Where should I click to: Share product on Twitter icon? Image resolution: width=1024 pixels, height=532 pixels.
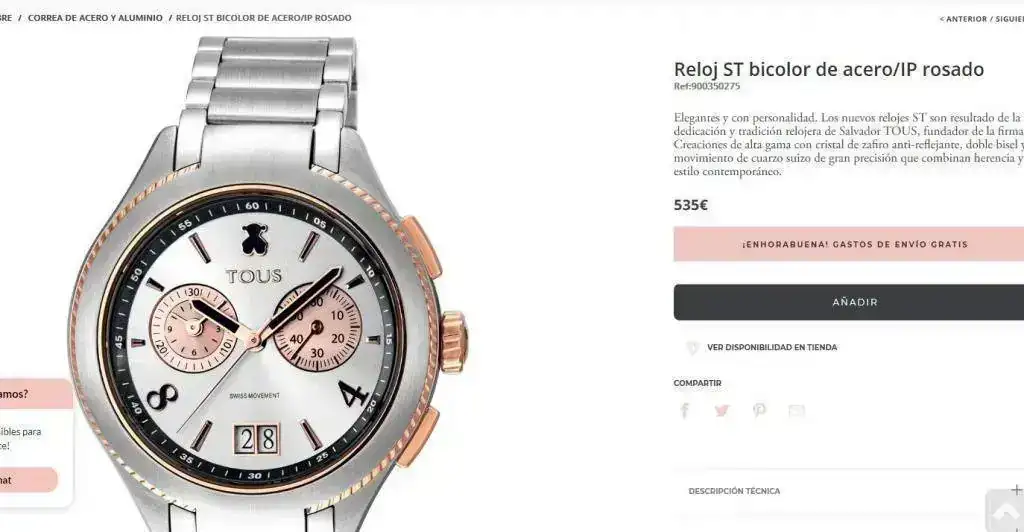[722, 411]
